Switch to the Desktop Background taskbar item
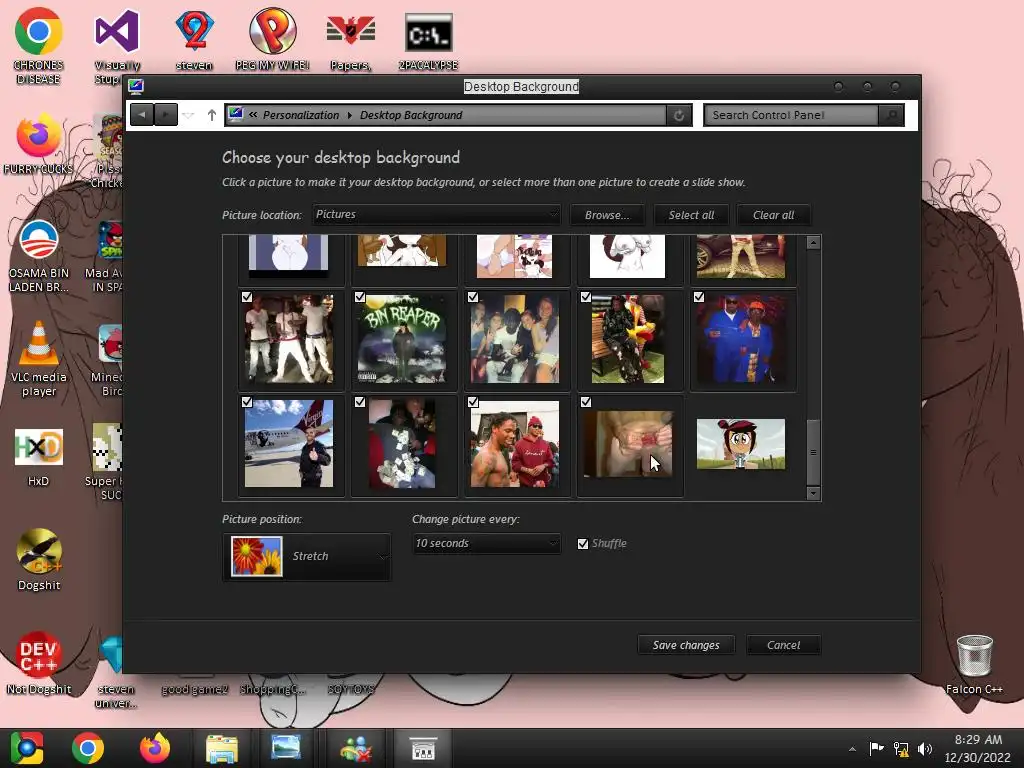Image resolution: width=1024 pixels, height=768 pixels. 423,748
